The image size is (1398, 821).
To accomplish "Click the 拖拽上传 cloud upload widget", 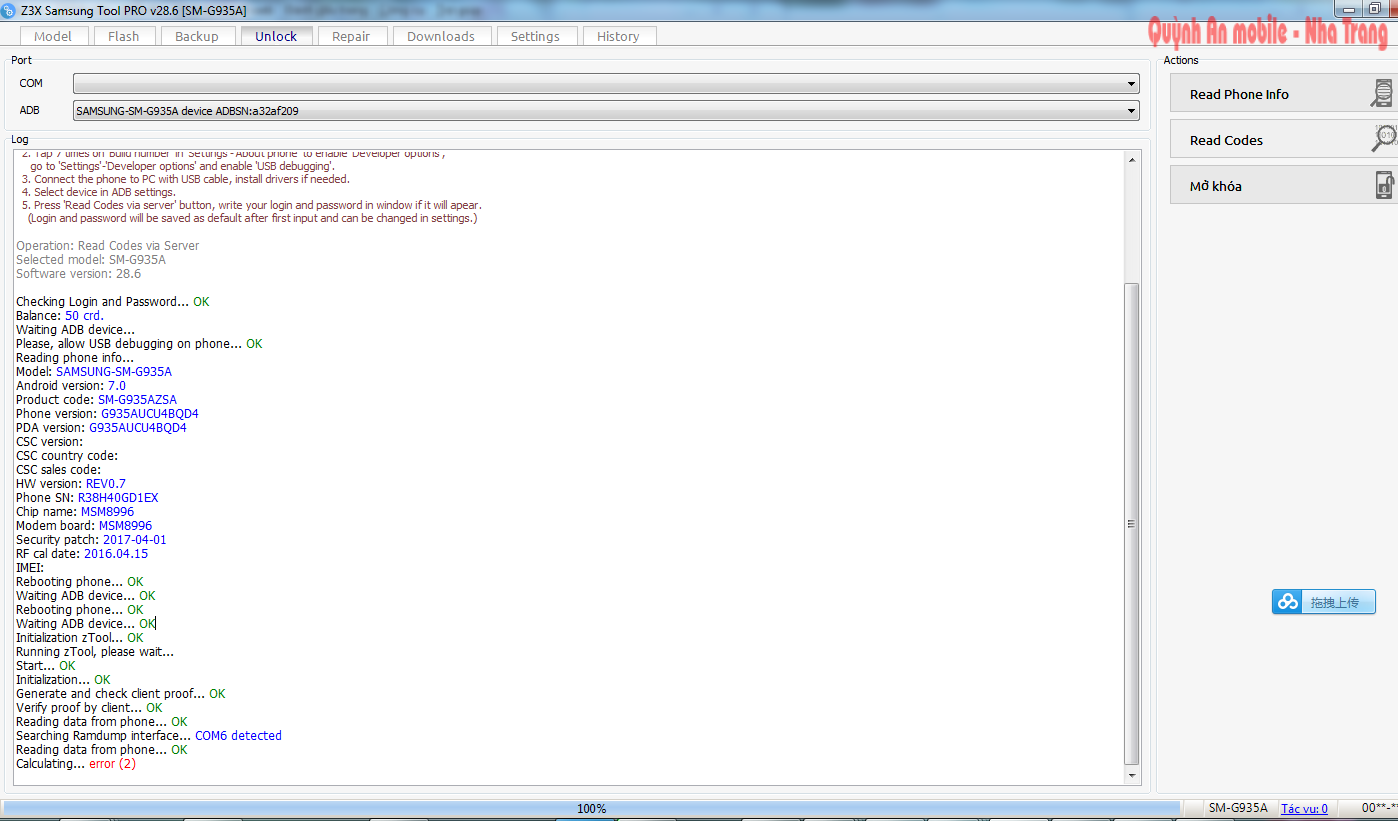I will click(1324, 602).
